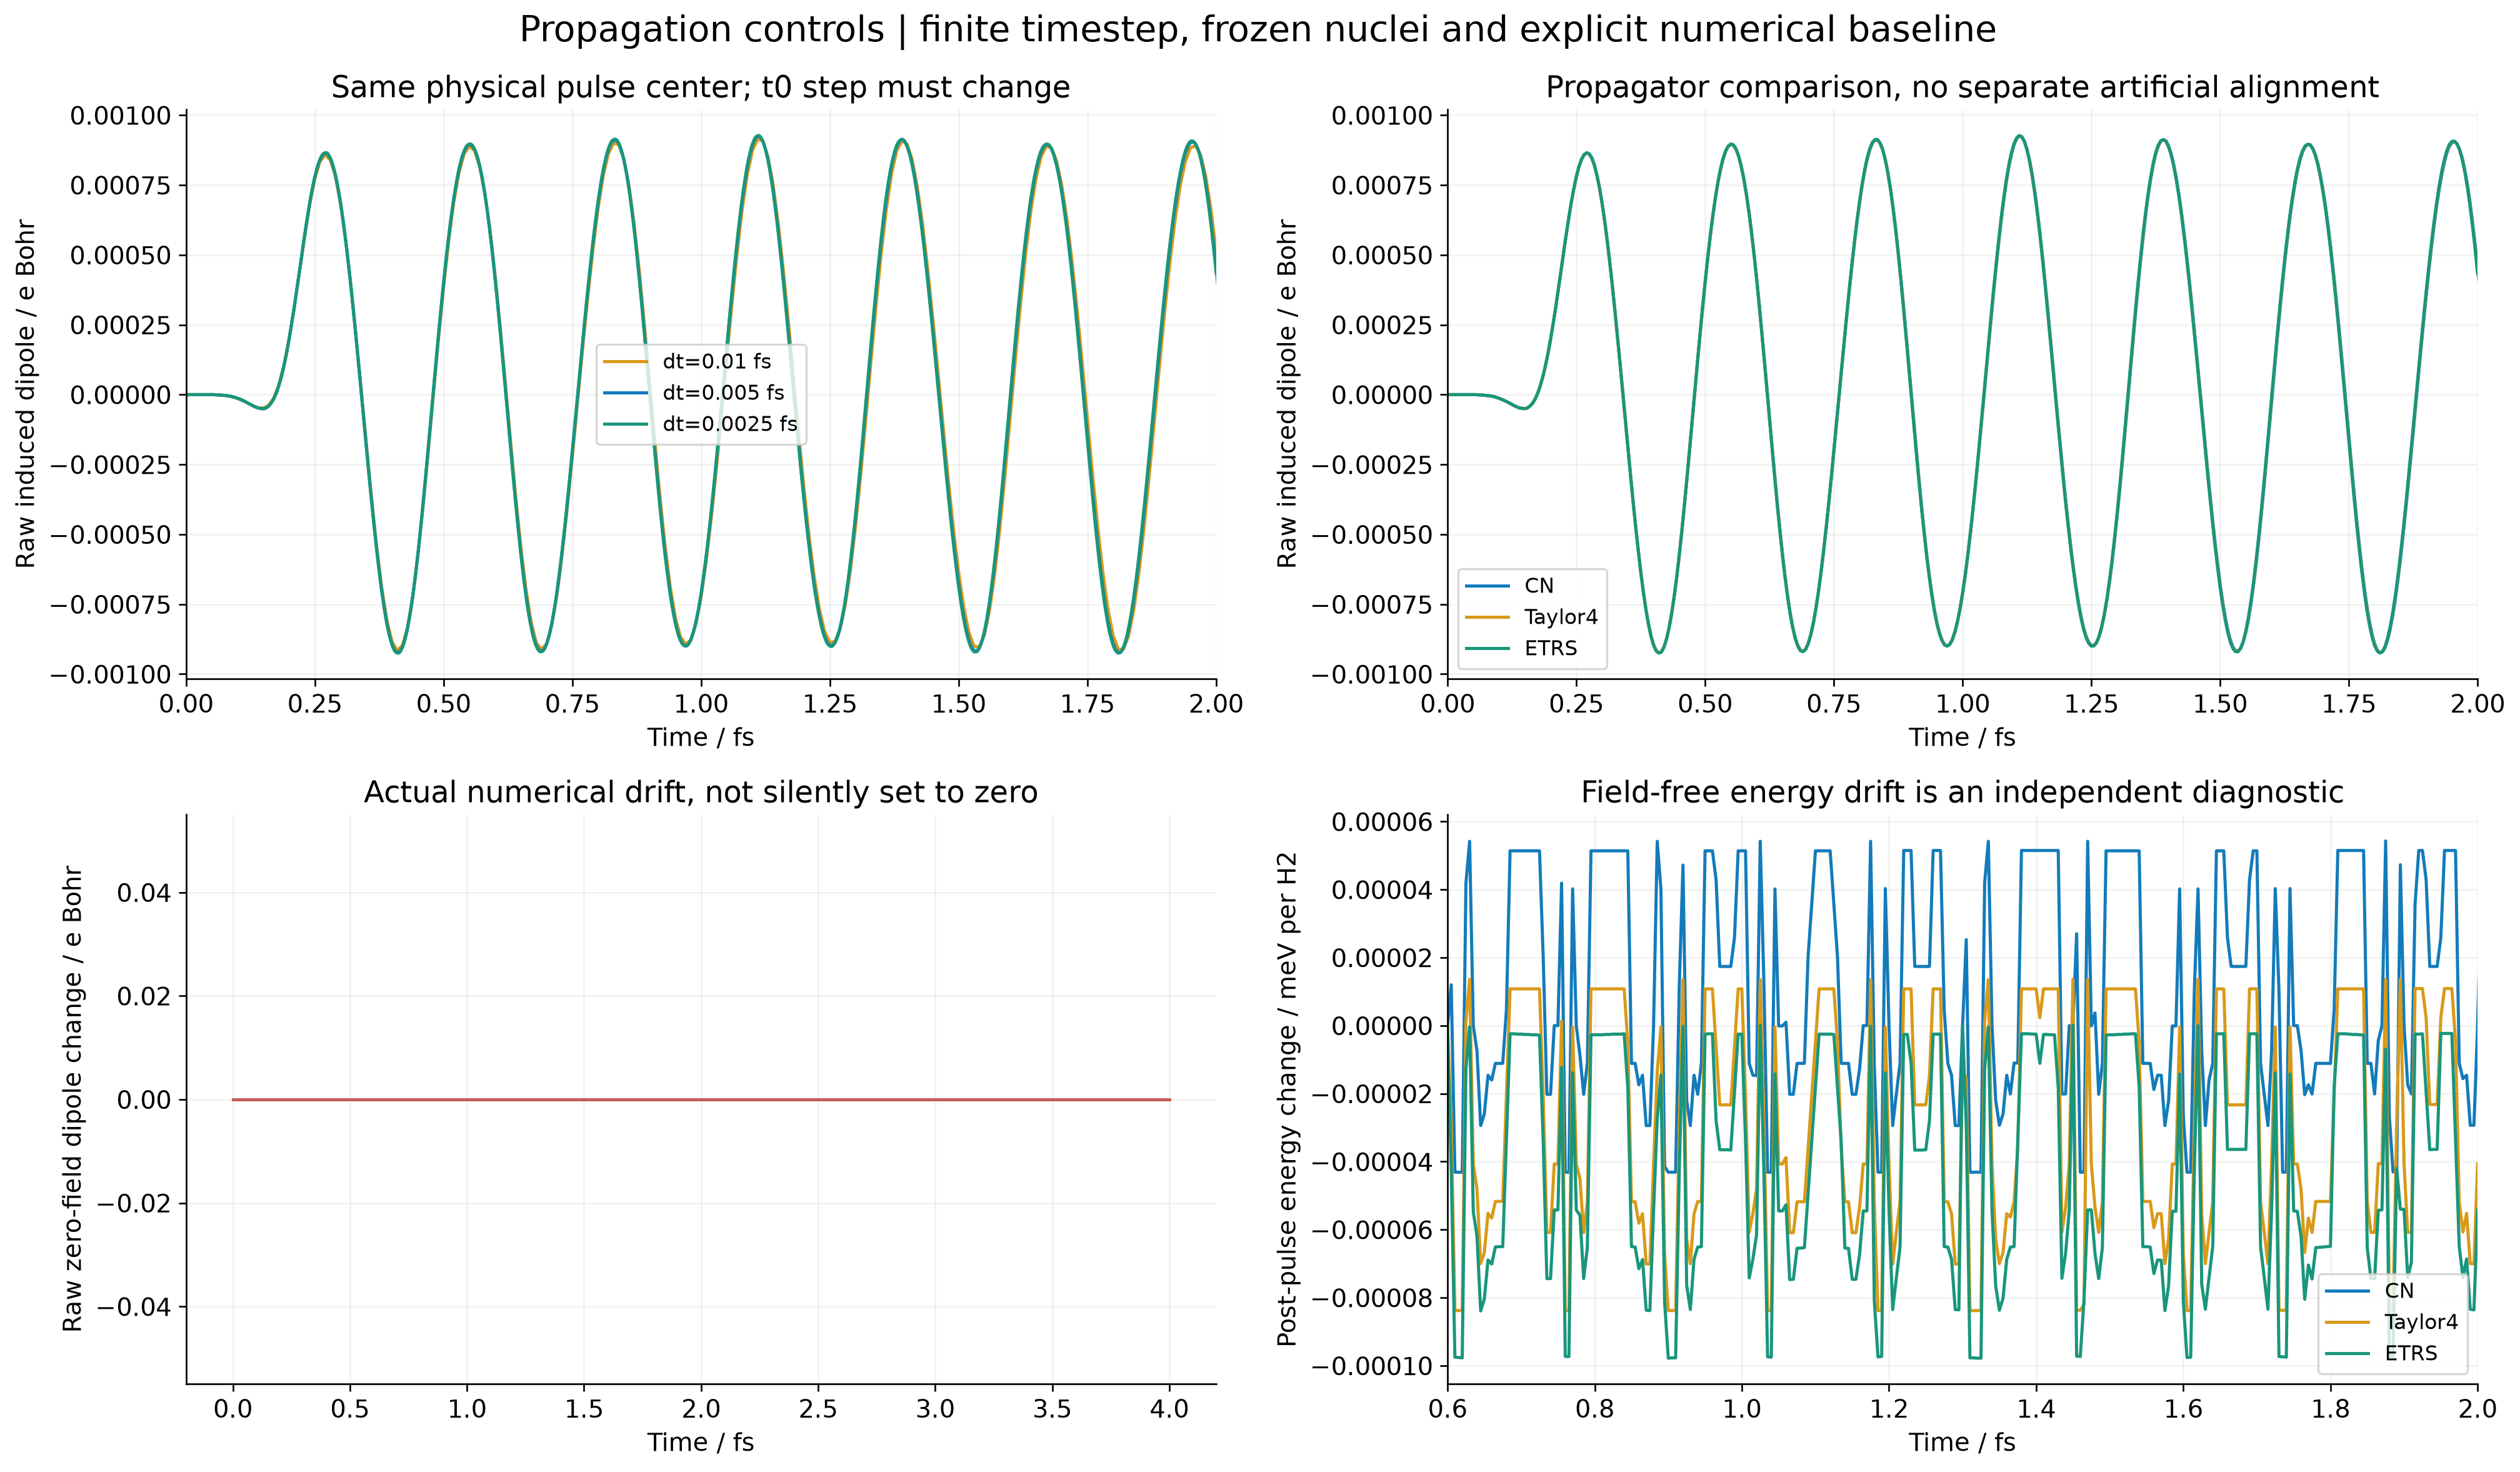Viewport: 2520px width, 1472px height.
Task: Click the 'Post-pulse energy change / meV per H2' axis label
Action: click(x=1287, y=1099)
